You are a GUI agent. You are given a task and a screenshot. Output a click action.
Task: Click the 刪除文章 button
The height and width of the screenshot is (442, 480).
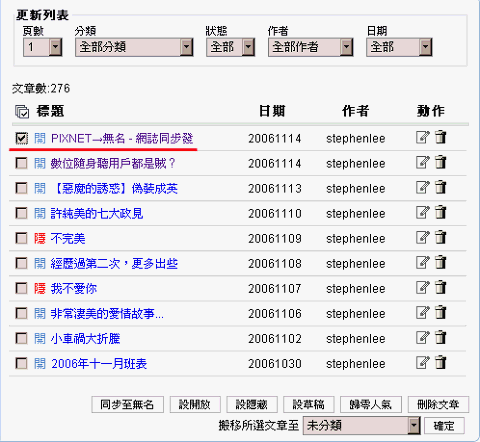point(438,405)
